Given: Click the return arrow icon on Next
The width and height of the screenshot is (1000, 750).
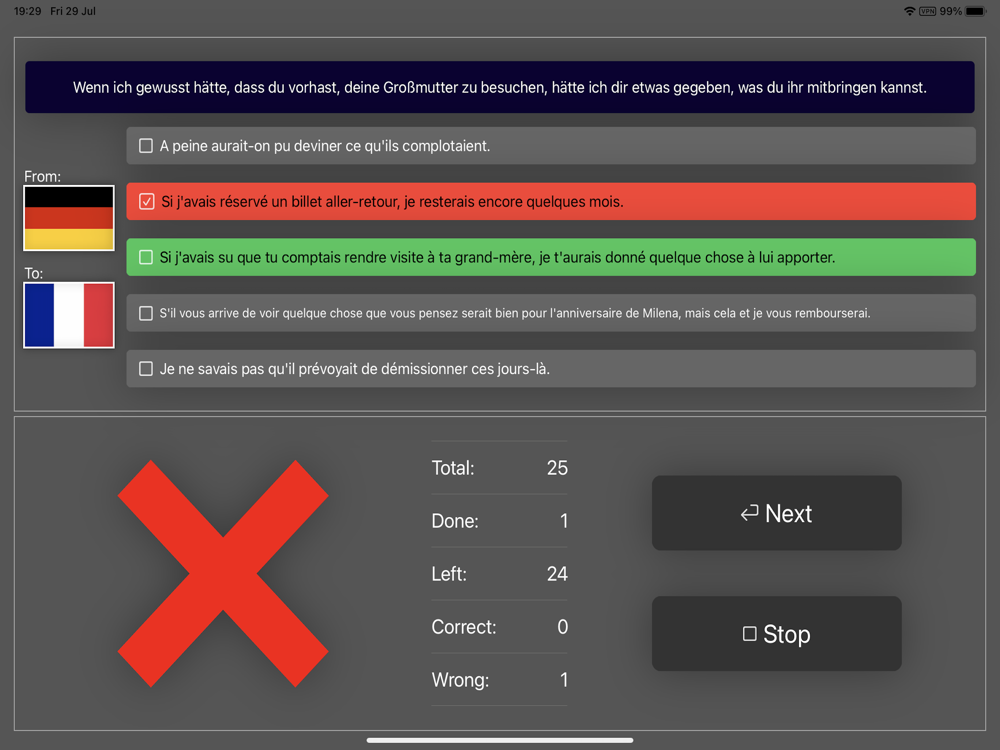Looking at the screenshot, I should (749, 513).
